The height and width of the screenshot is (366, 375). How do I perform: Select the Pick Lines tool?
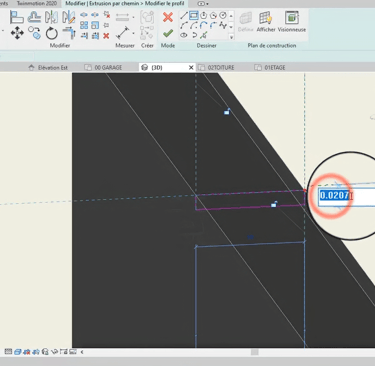click(x=204, y=35)
